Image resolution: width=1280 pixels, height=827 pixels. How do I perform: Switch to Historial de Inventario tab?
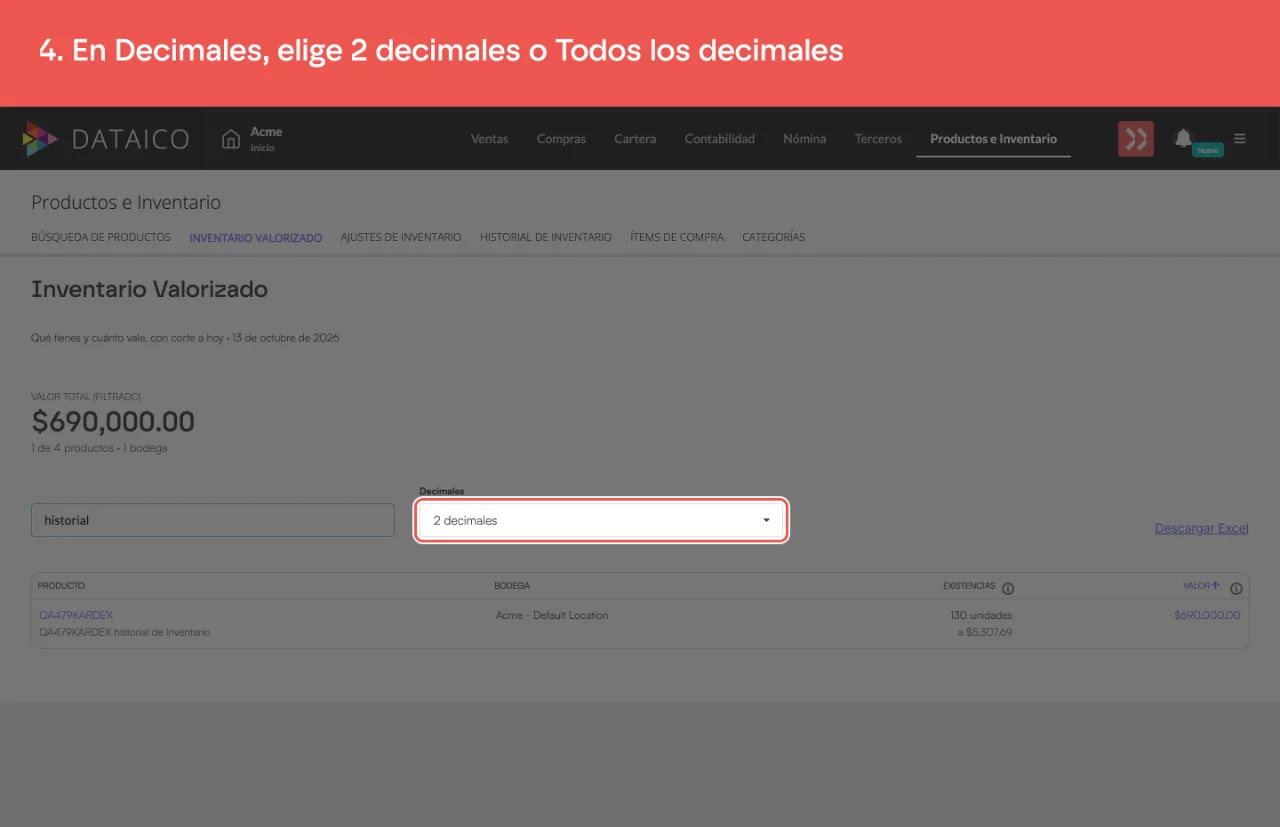(x=546, y=237)
